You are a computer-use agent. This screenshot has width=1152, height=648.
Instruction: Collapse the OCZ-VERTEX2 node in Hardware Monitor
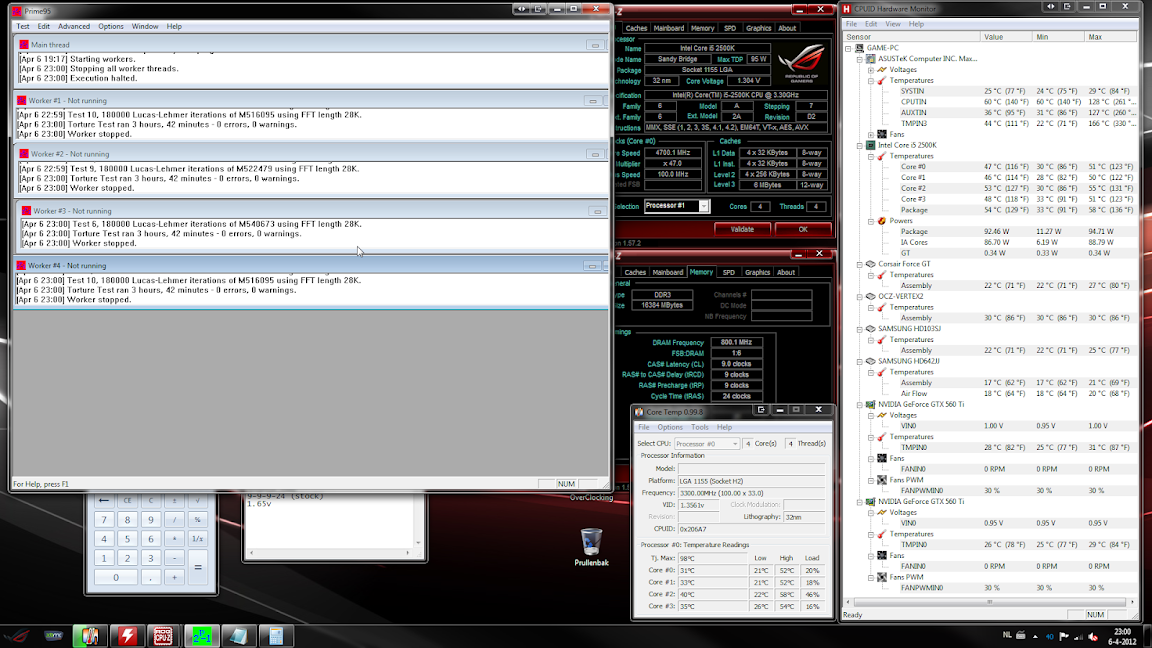tap(858, 295)
